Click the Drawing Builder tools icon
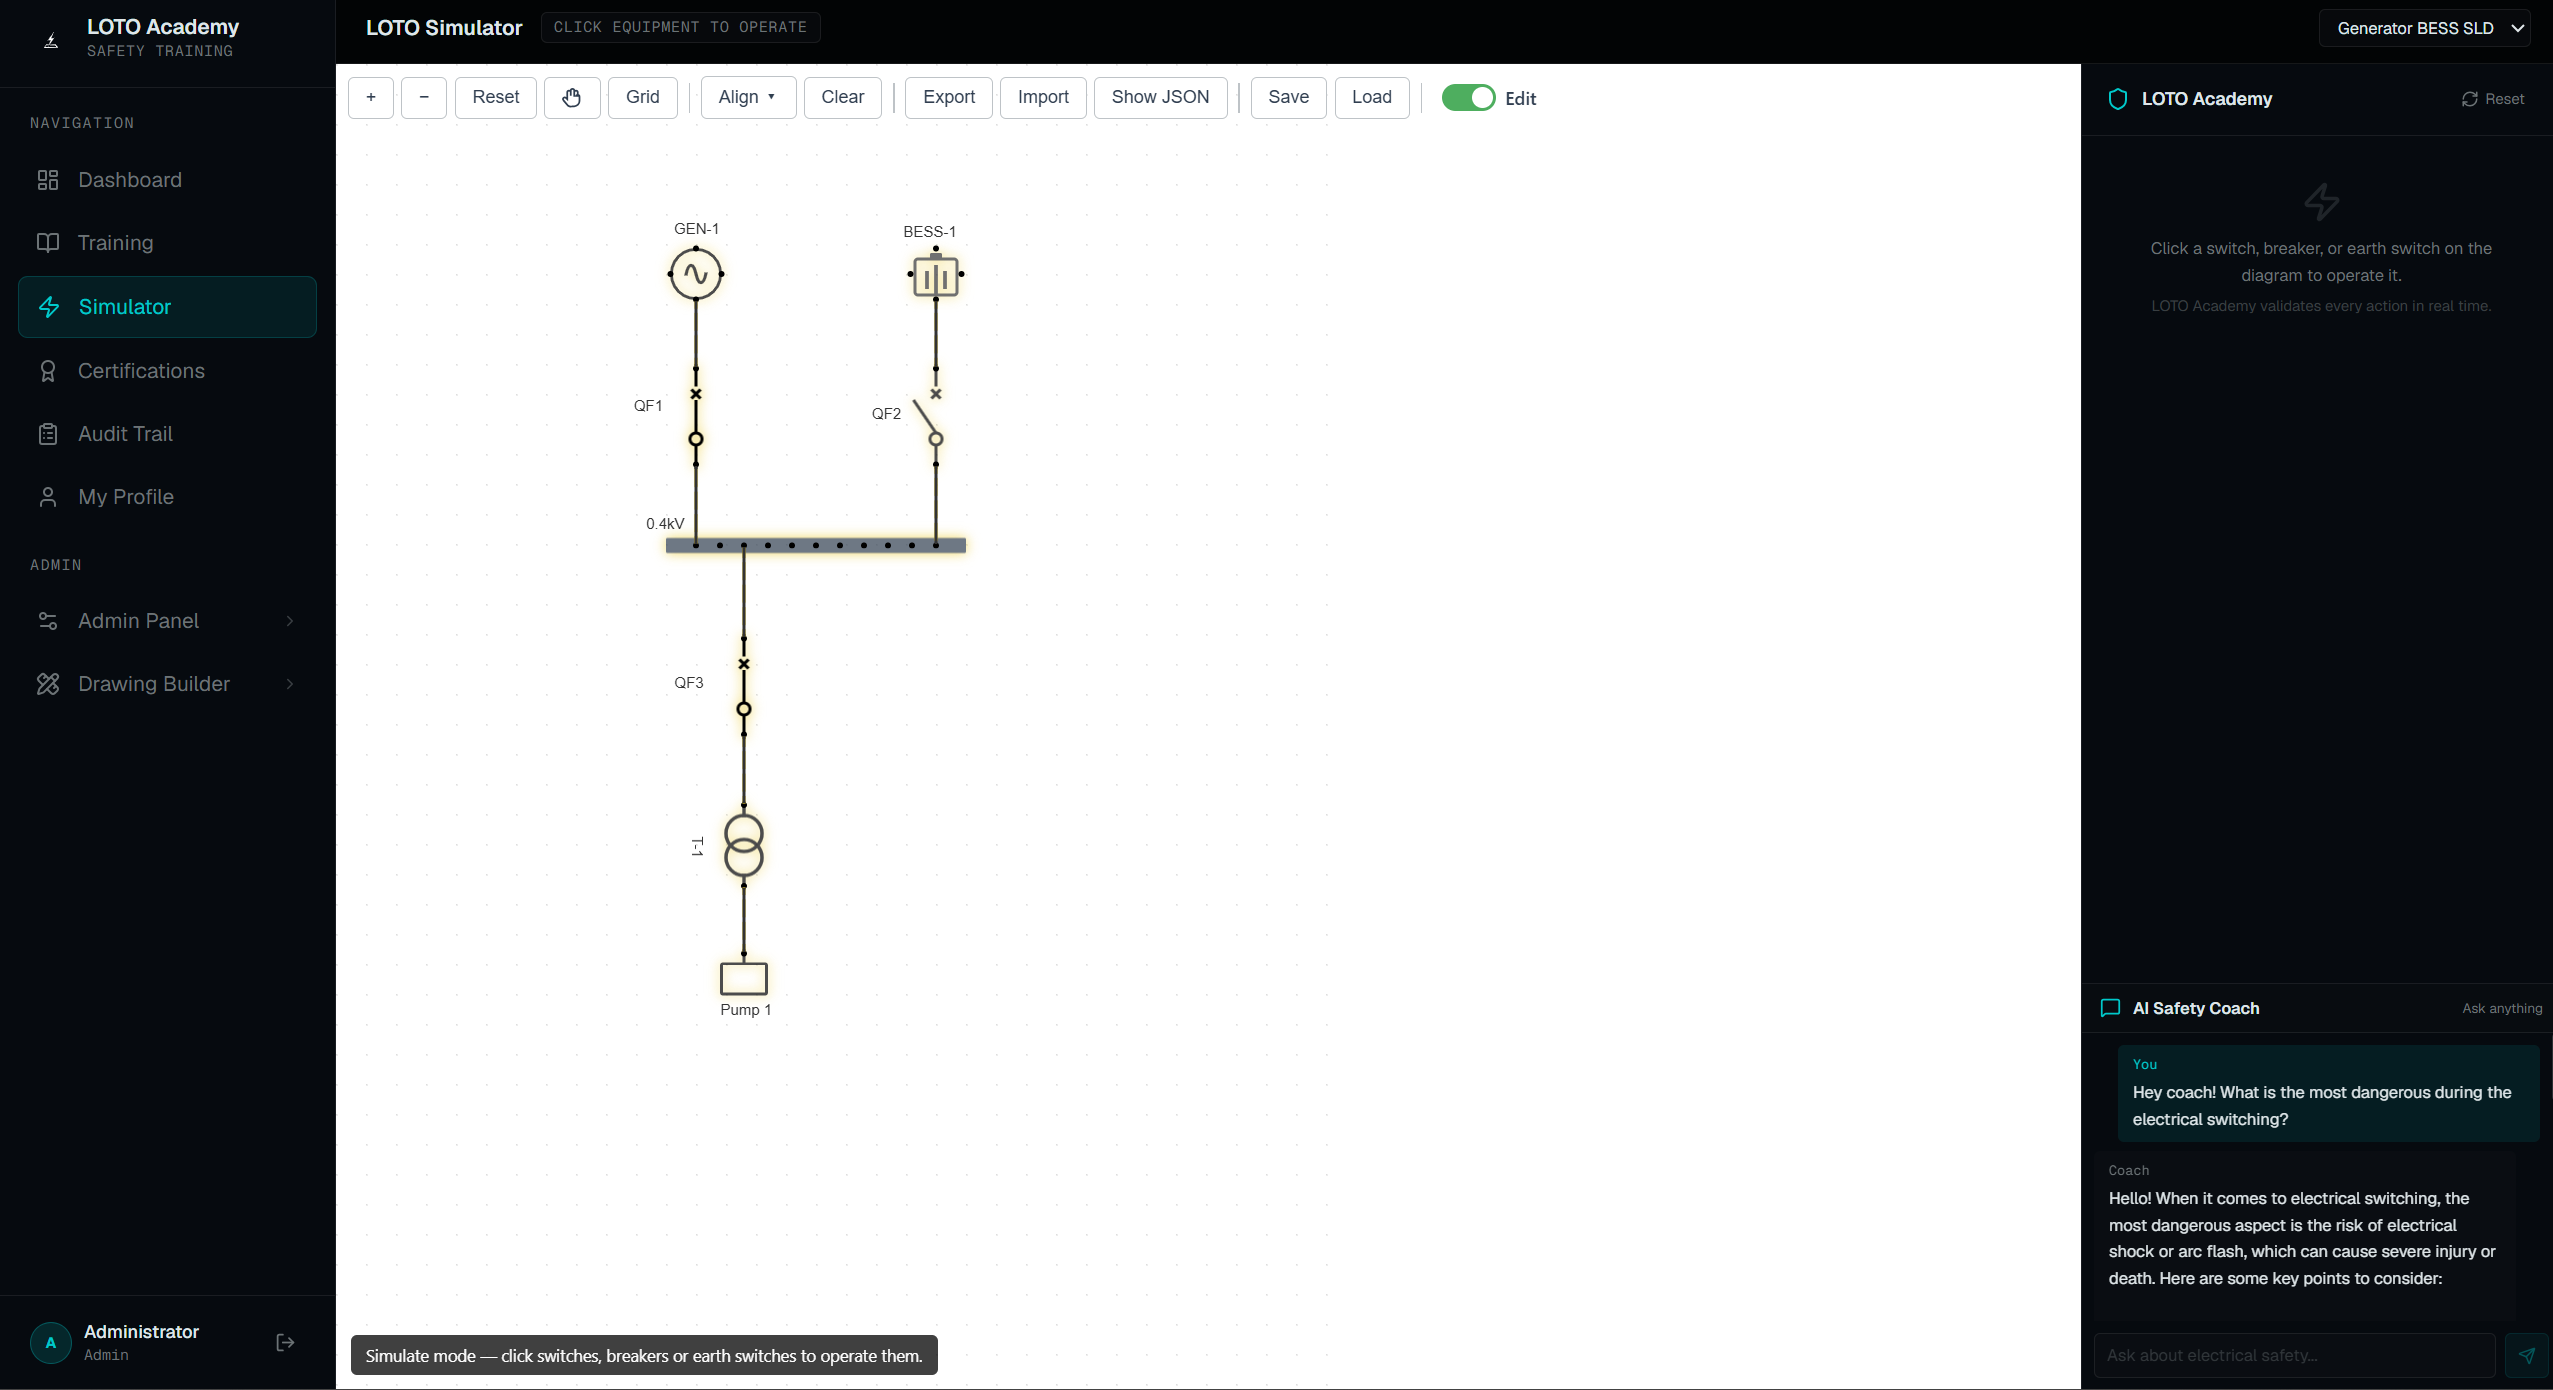Viewport: 2553px width, 1390px height. 48,684
